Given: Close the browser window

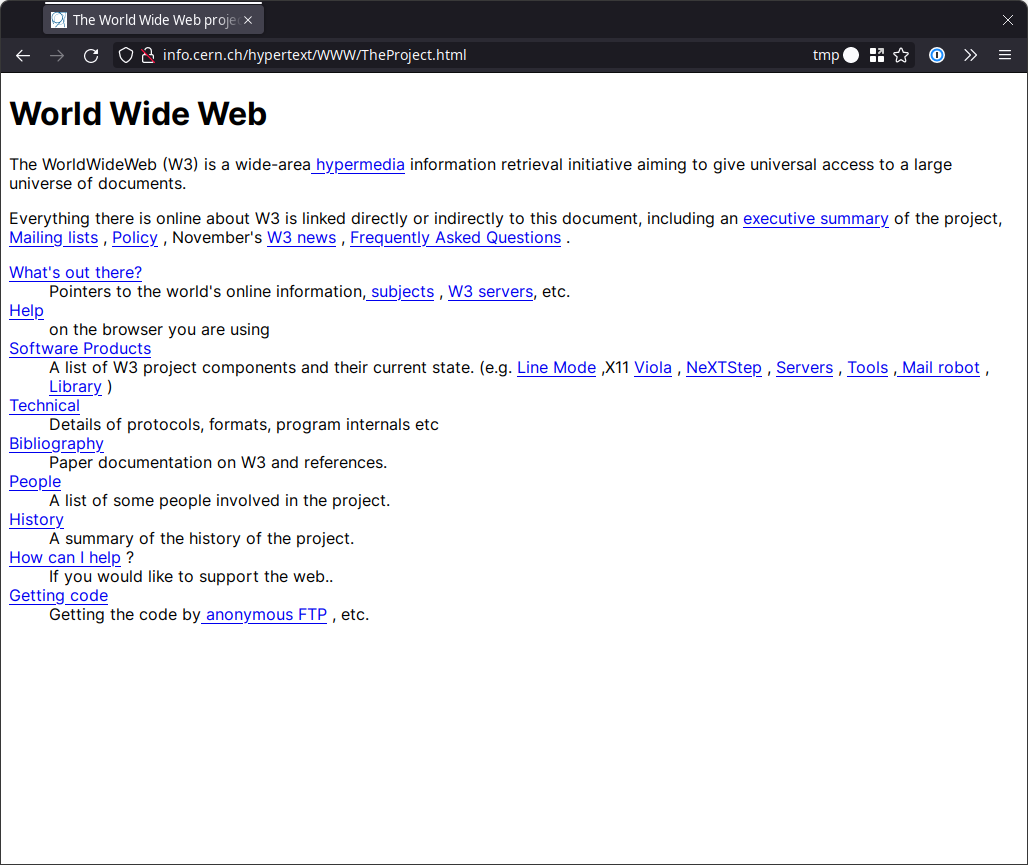Looking at the screenshot, I should [x=1008, y=20].
